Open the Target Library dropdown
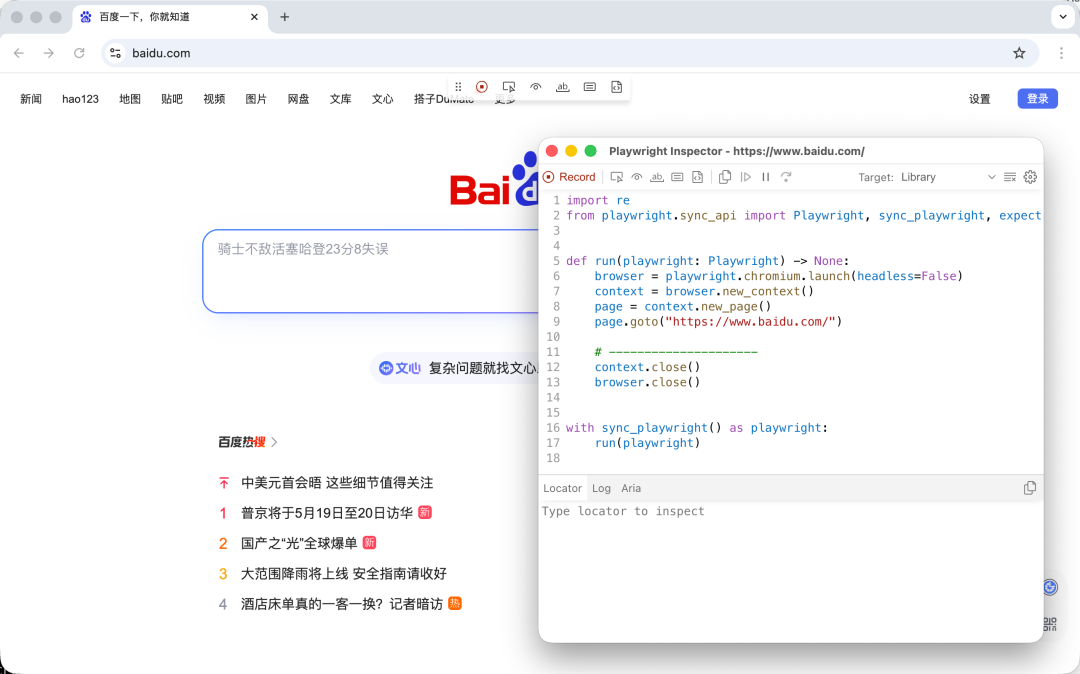This screenshot has height=674, width=1080. pyautogui.click(x=948, y=177)
